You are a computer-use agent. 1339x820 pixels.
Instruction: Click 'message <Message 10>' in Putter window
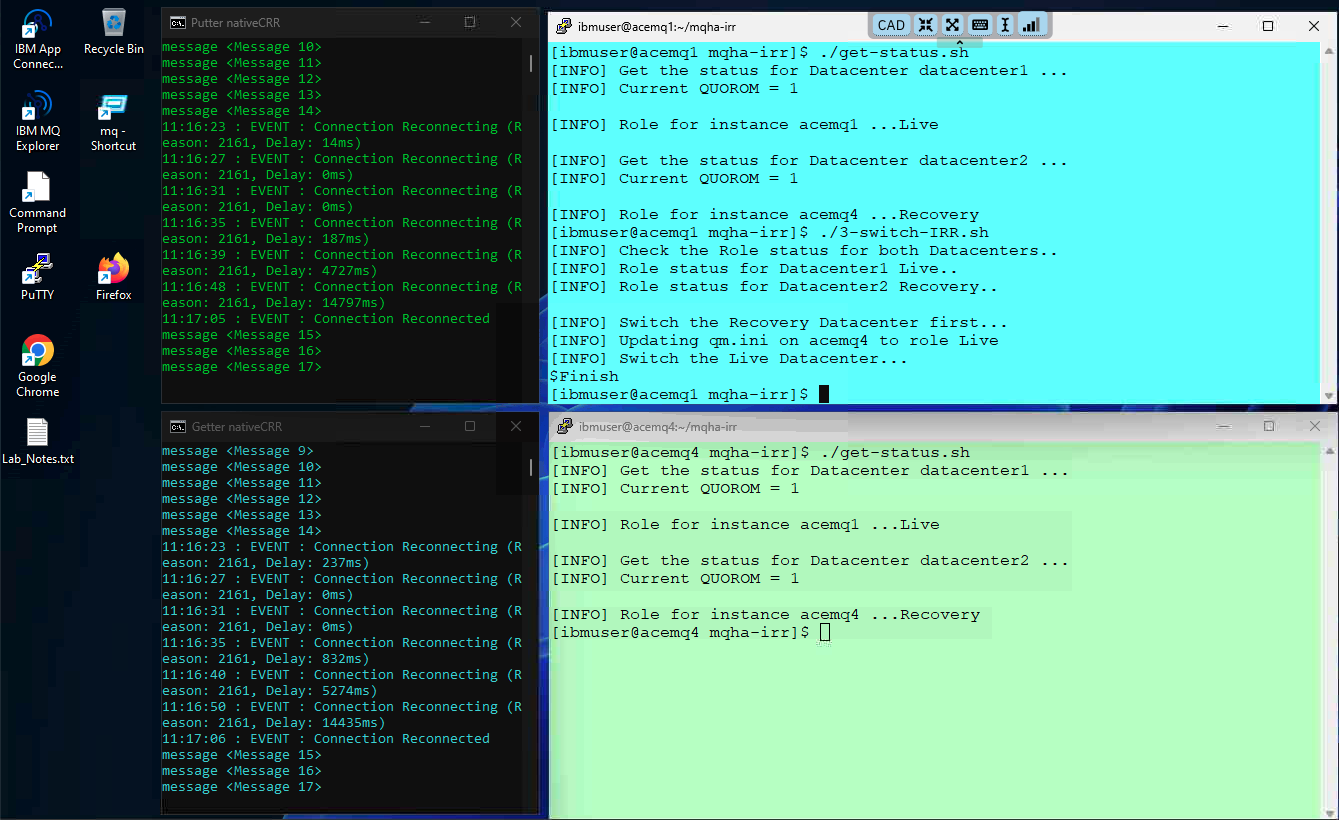pos(242,47)
